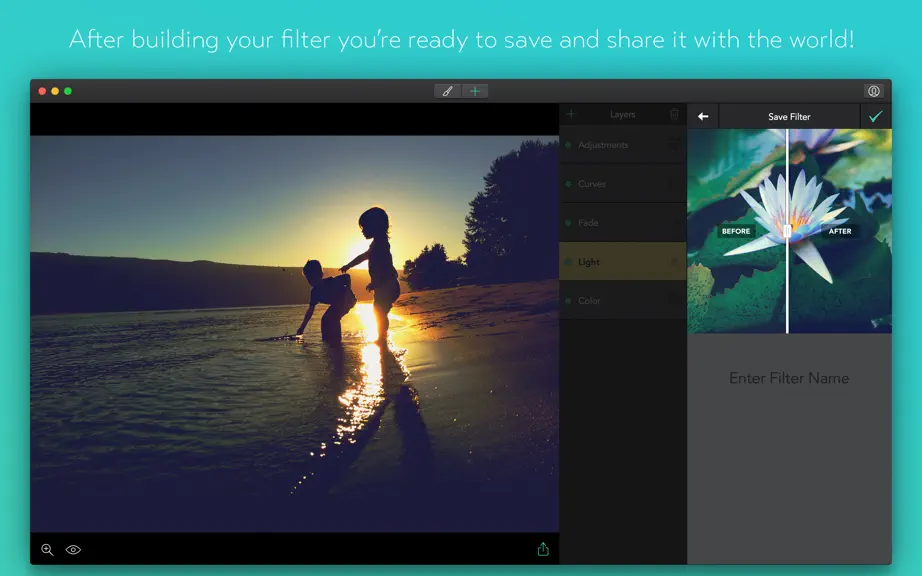Viewport: 922px width, 576px height.
Task: Click the before/after divider handle
Action: (x=787, y=231)
